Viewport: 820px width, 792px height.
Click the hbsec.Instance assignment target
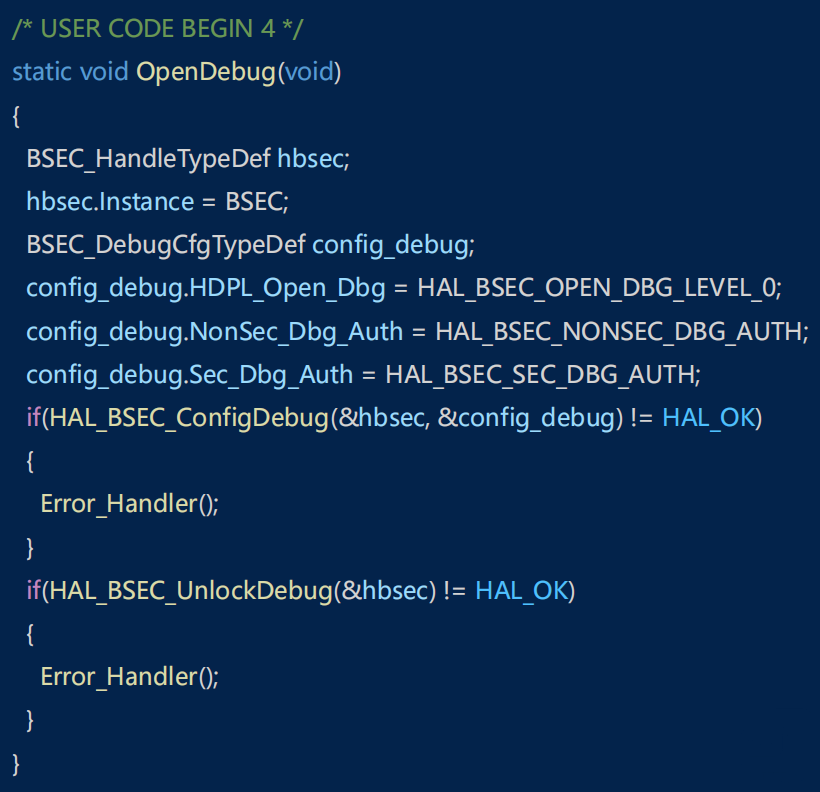pyautogui.click(x=110, y=201)
